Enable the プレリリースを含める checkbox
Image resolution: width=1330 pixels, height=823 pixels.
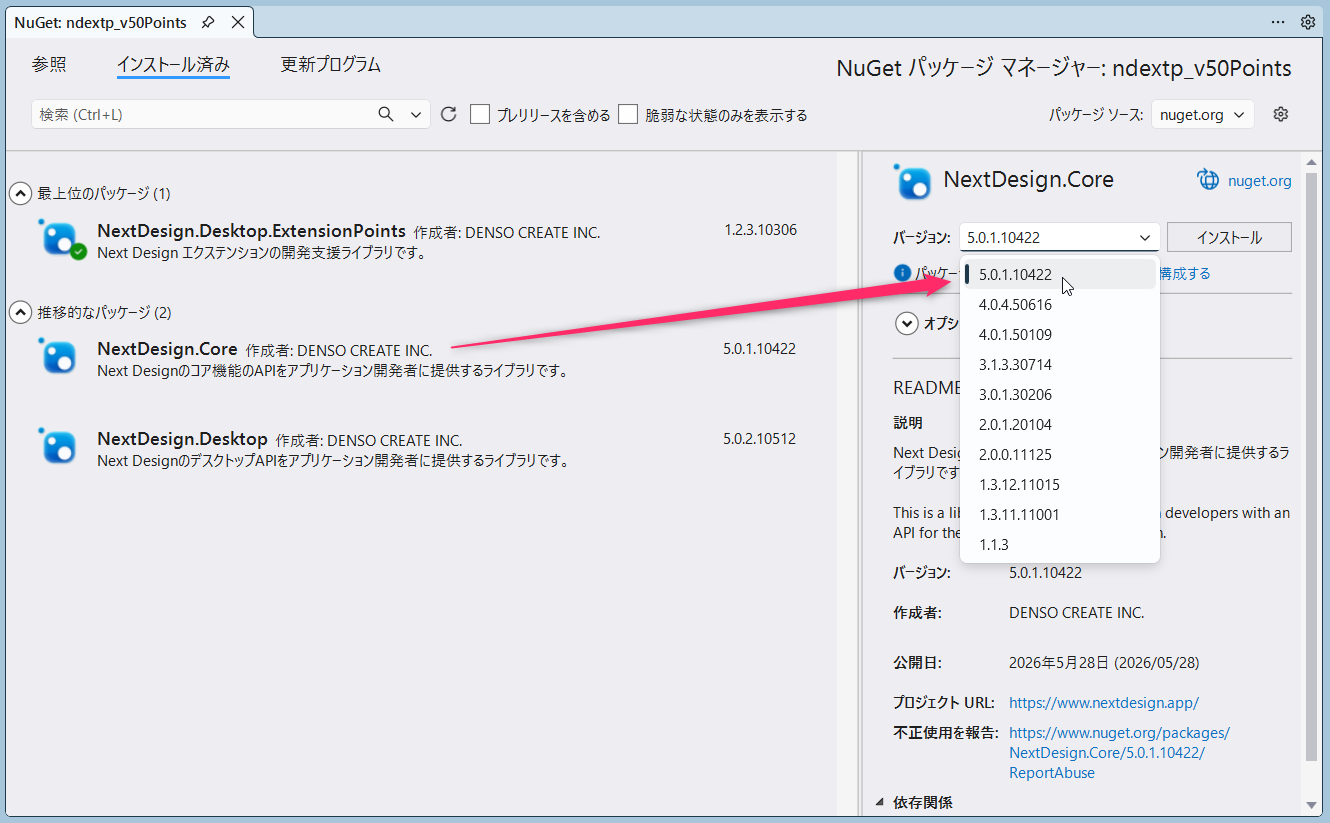coord(480,114)
